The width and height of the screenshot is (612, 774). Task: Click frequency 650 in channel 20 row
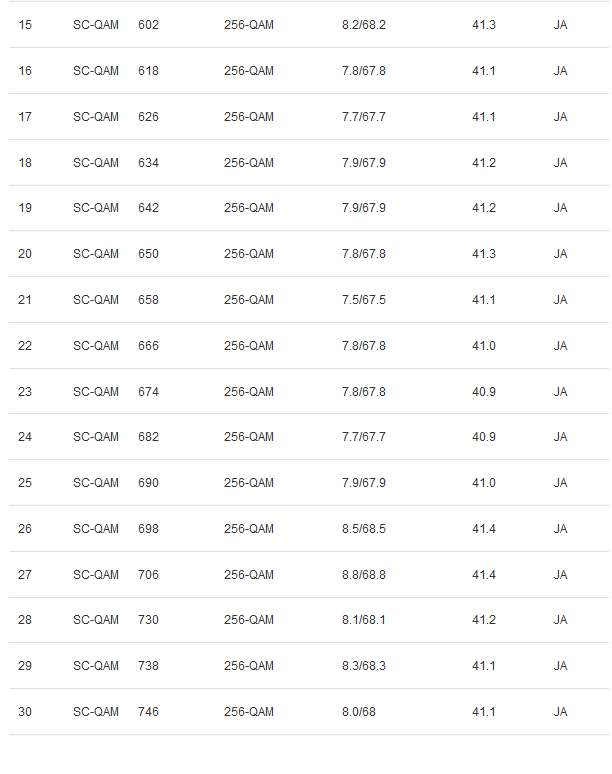[x=148, y=254]
